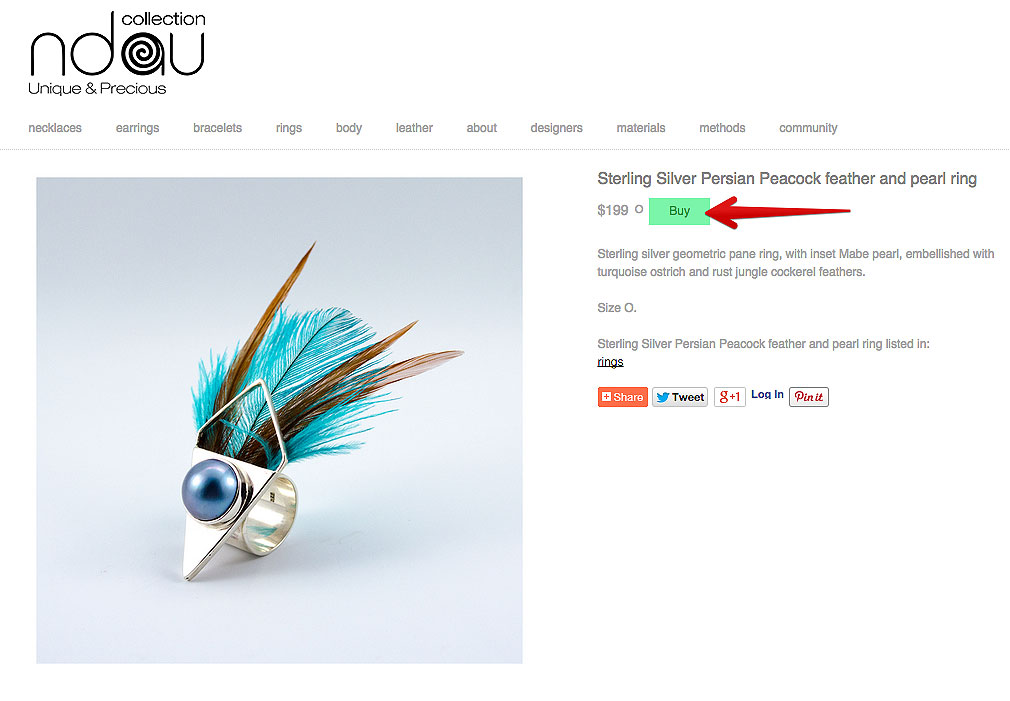Click the green Buy button
This screenshot has height=701, width=1010.
(679, 211)
